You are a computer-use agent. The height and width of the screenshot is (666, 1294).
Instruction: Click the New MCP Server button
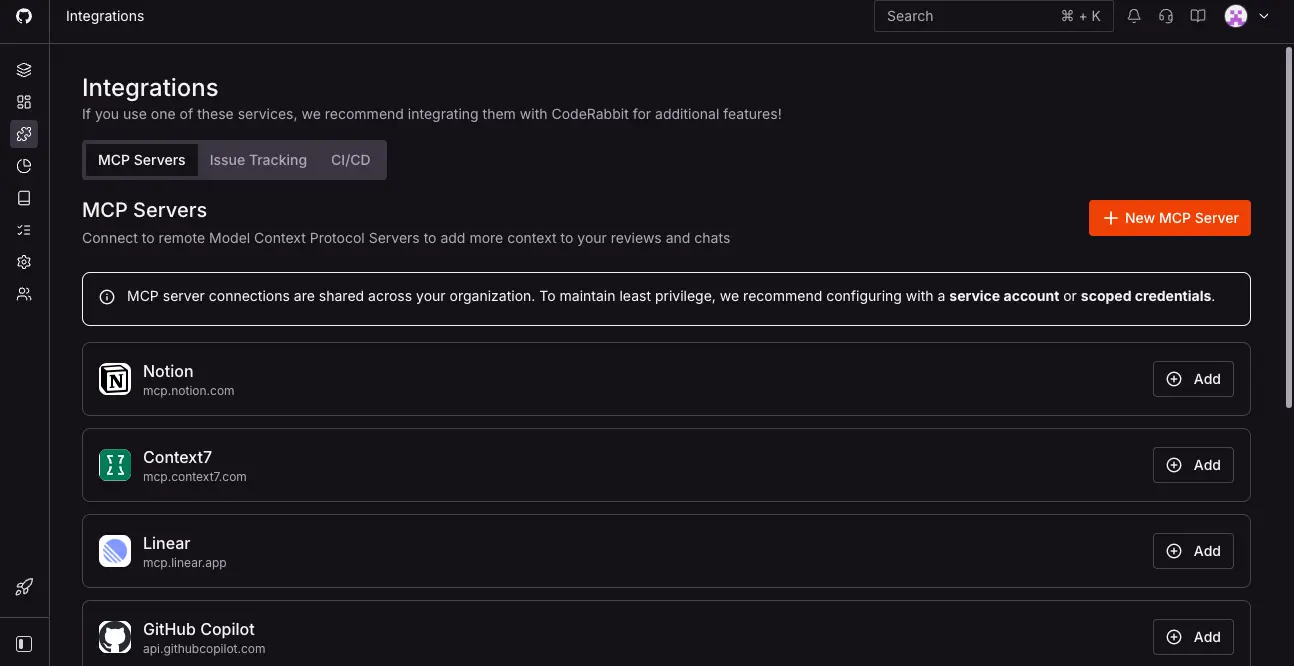[1169, 217]
